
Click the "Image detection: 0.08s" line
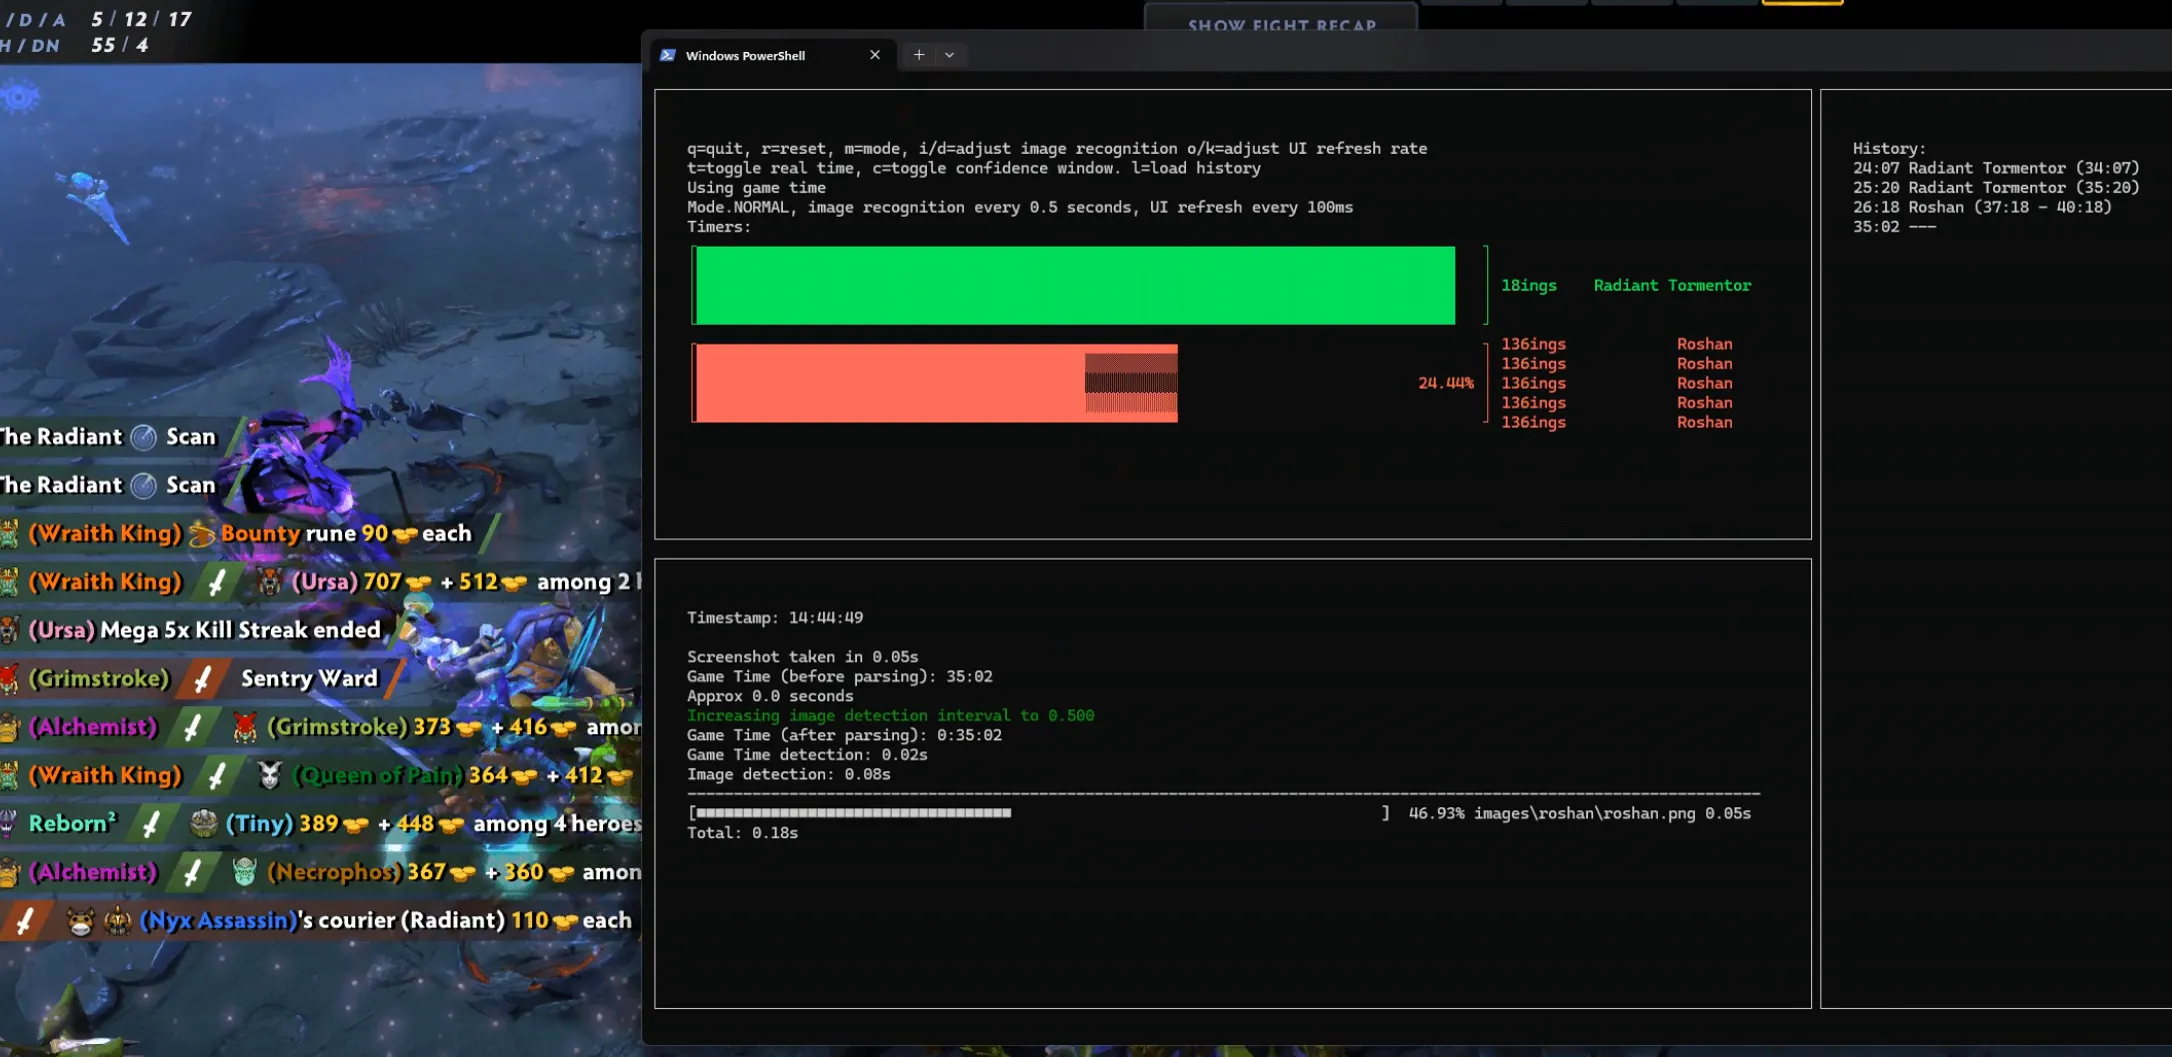788,774
